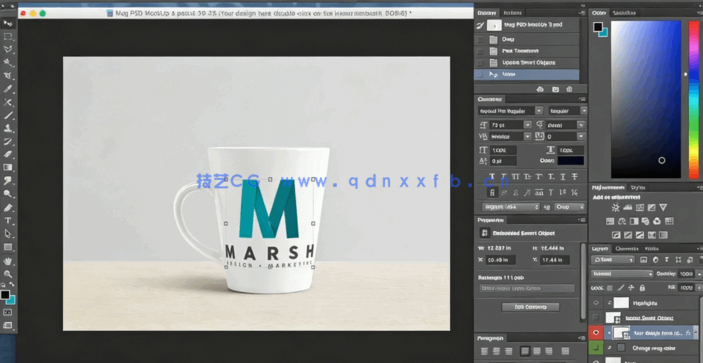This screenshot has height=363, width=703.
Task: Select the Gradient tool
Action: pyautogui.click(x=8, y=167)
